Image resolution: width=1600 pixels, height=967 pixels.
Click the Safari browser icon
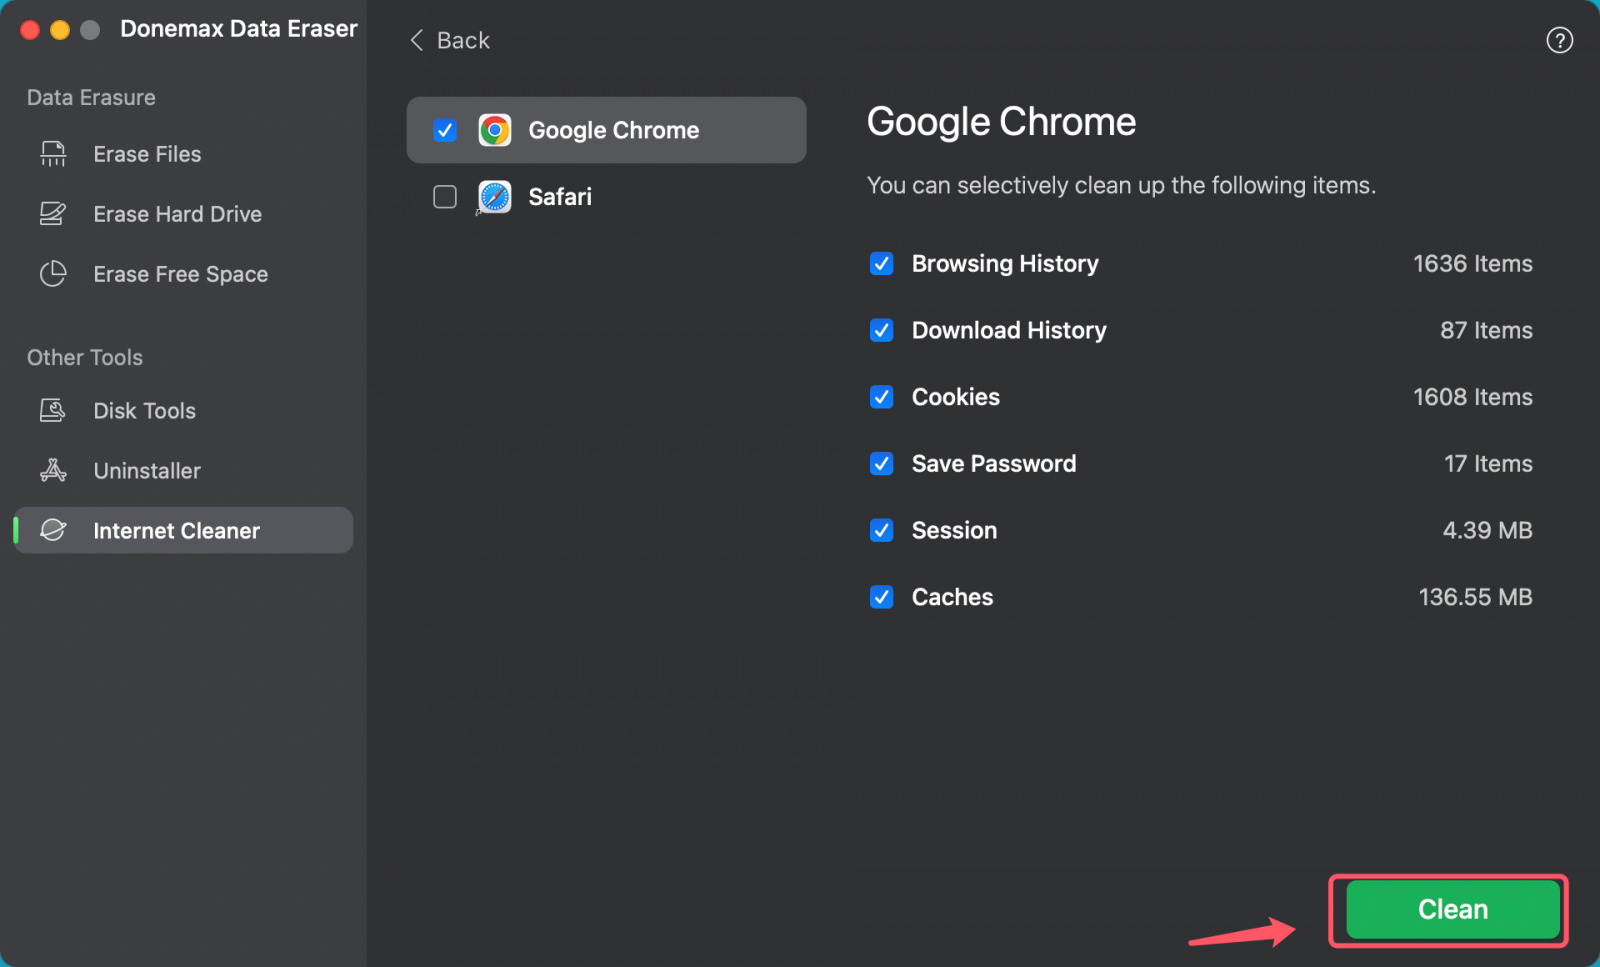(x=493, y=196)
